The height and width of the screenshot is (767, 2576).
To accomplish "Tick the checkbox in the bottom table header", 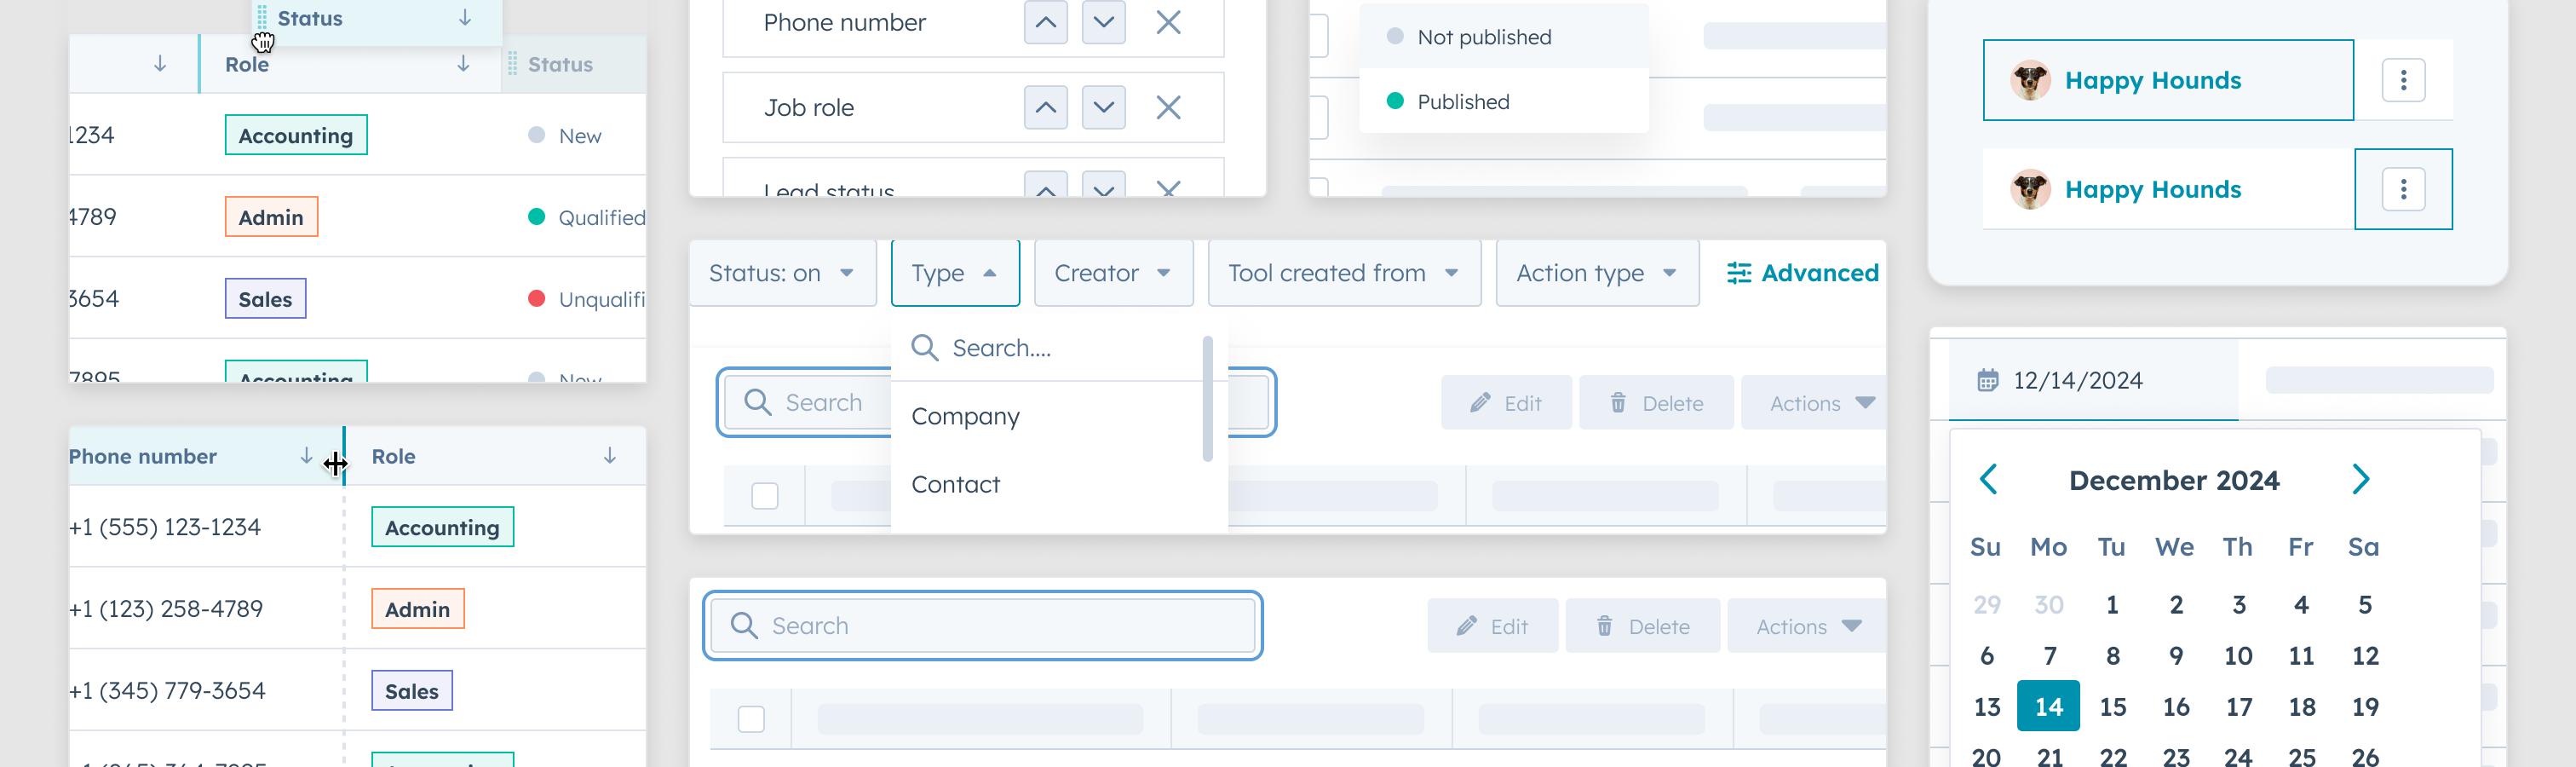I will click(751, 719).
